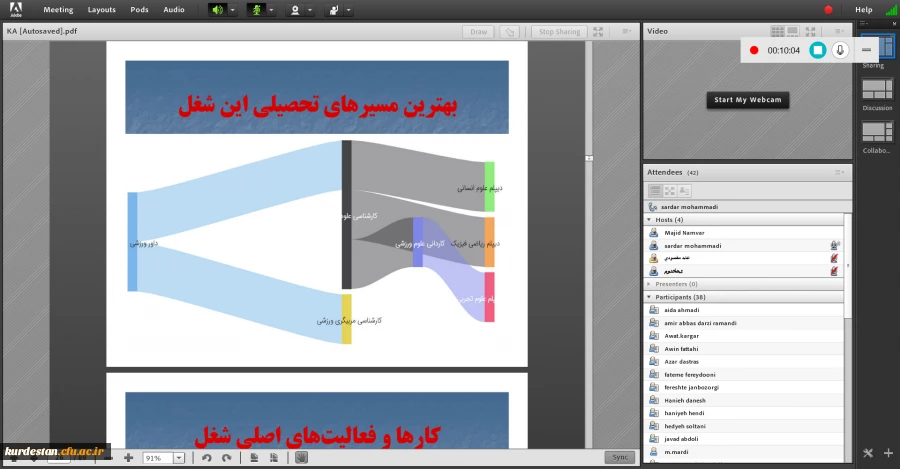Click the Sync button under the document

619,457
